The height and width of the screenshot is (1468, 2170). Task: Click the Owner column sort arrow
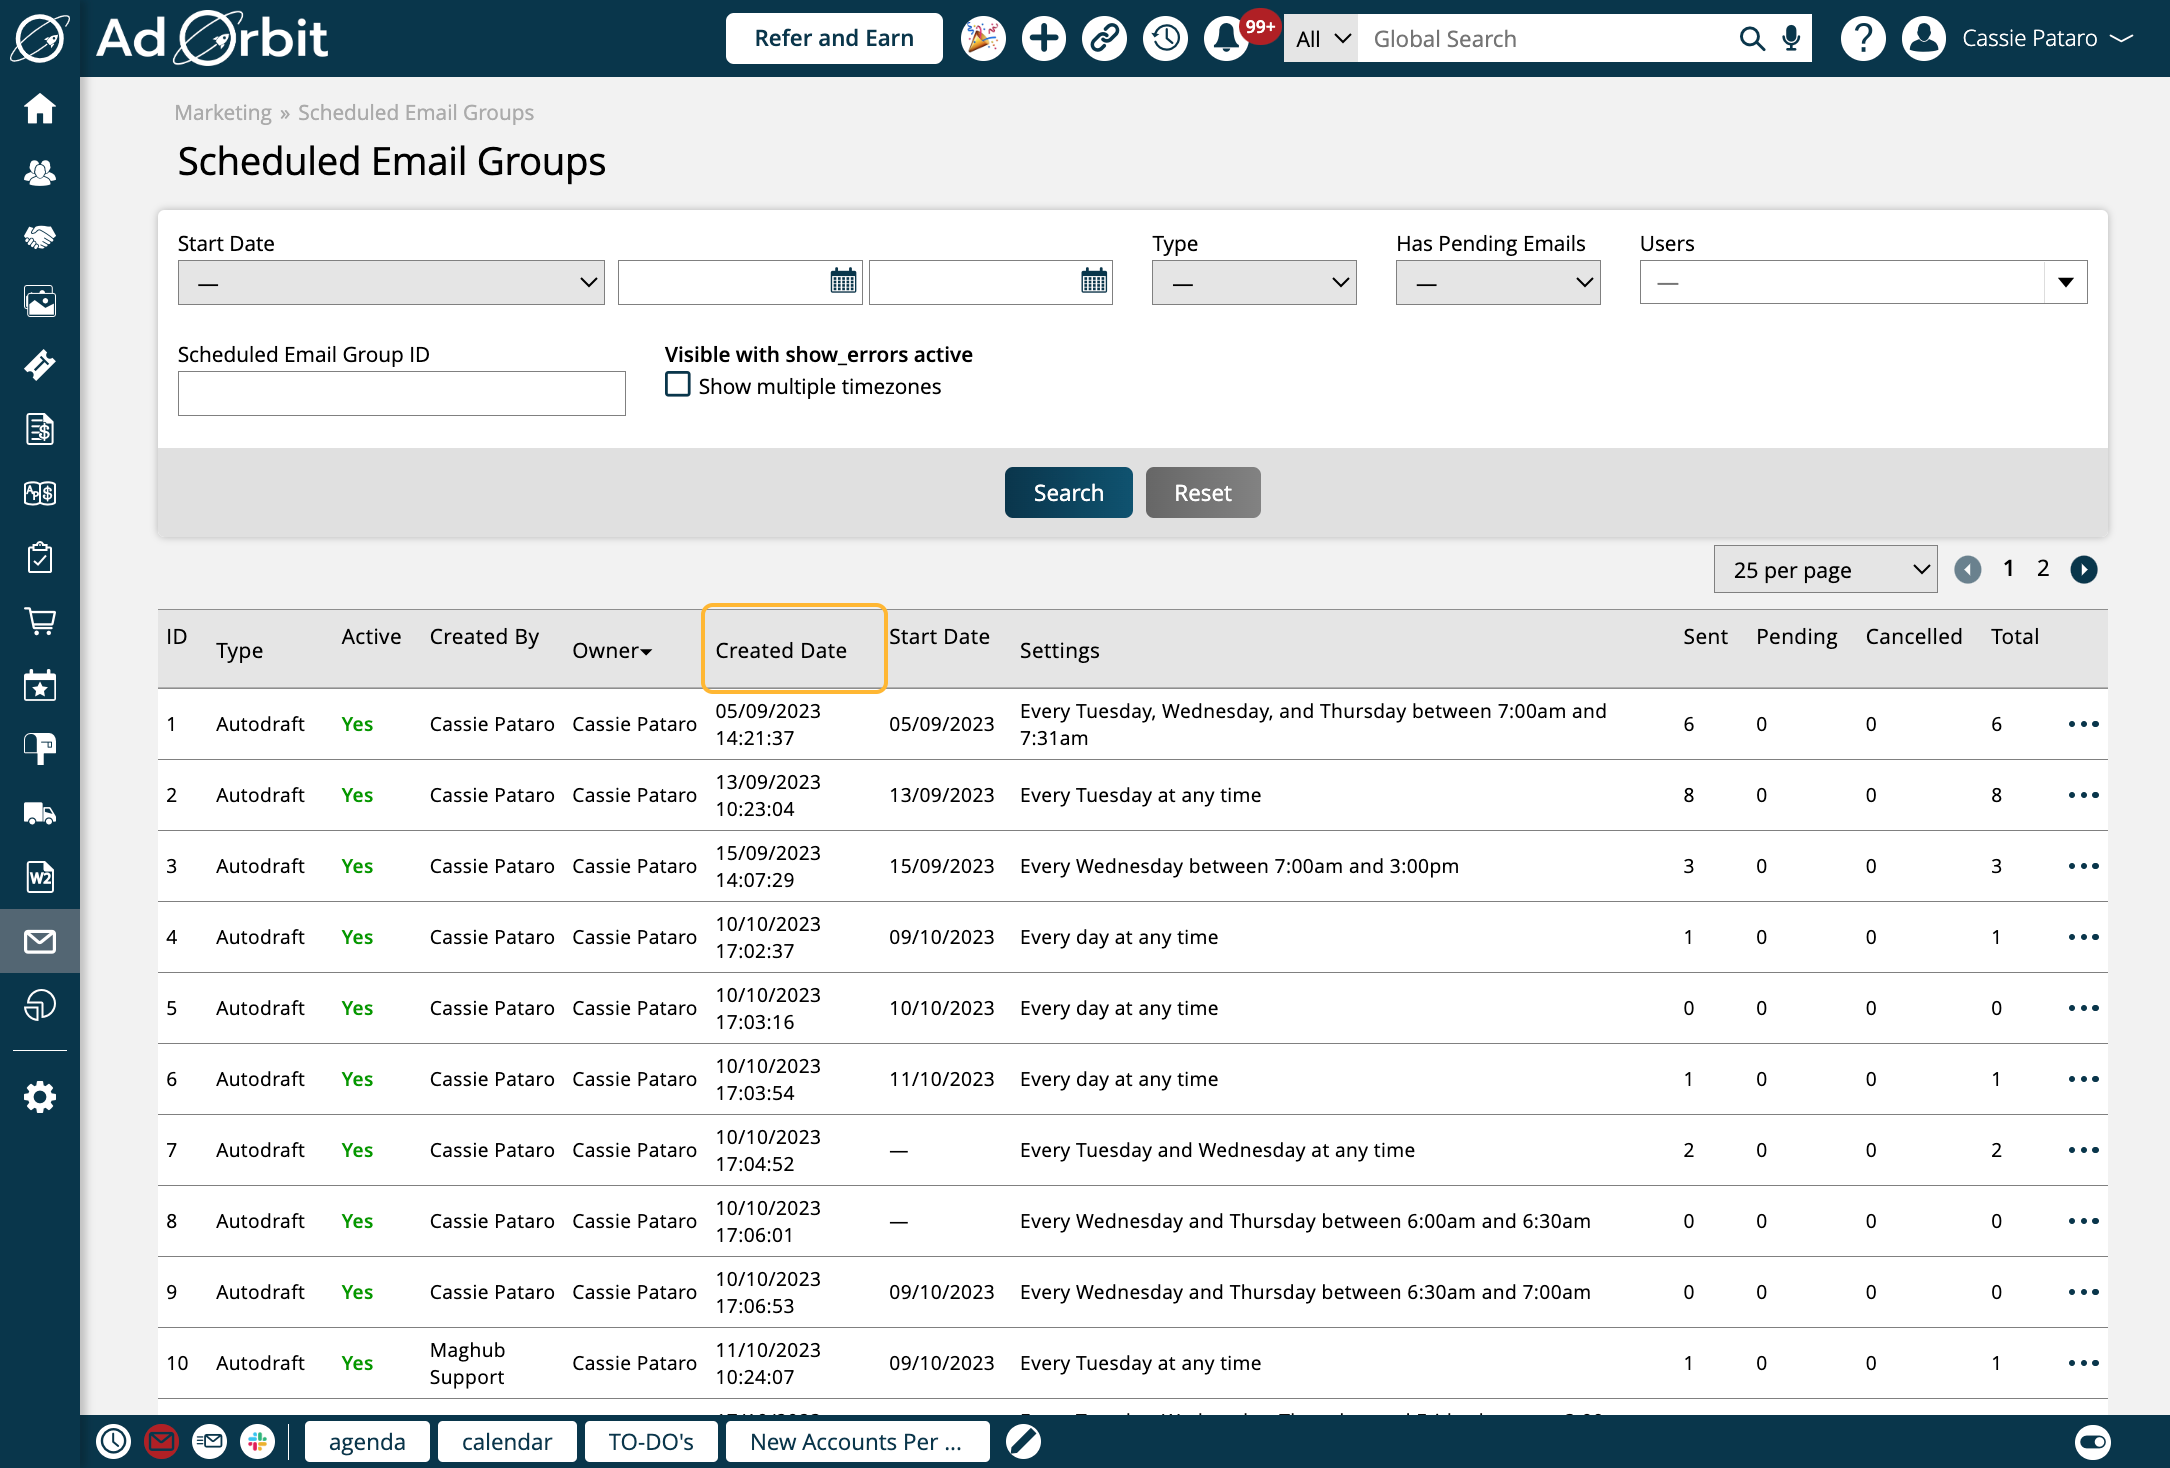pyautogui.click(x=646, y=650)
